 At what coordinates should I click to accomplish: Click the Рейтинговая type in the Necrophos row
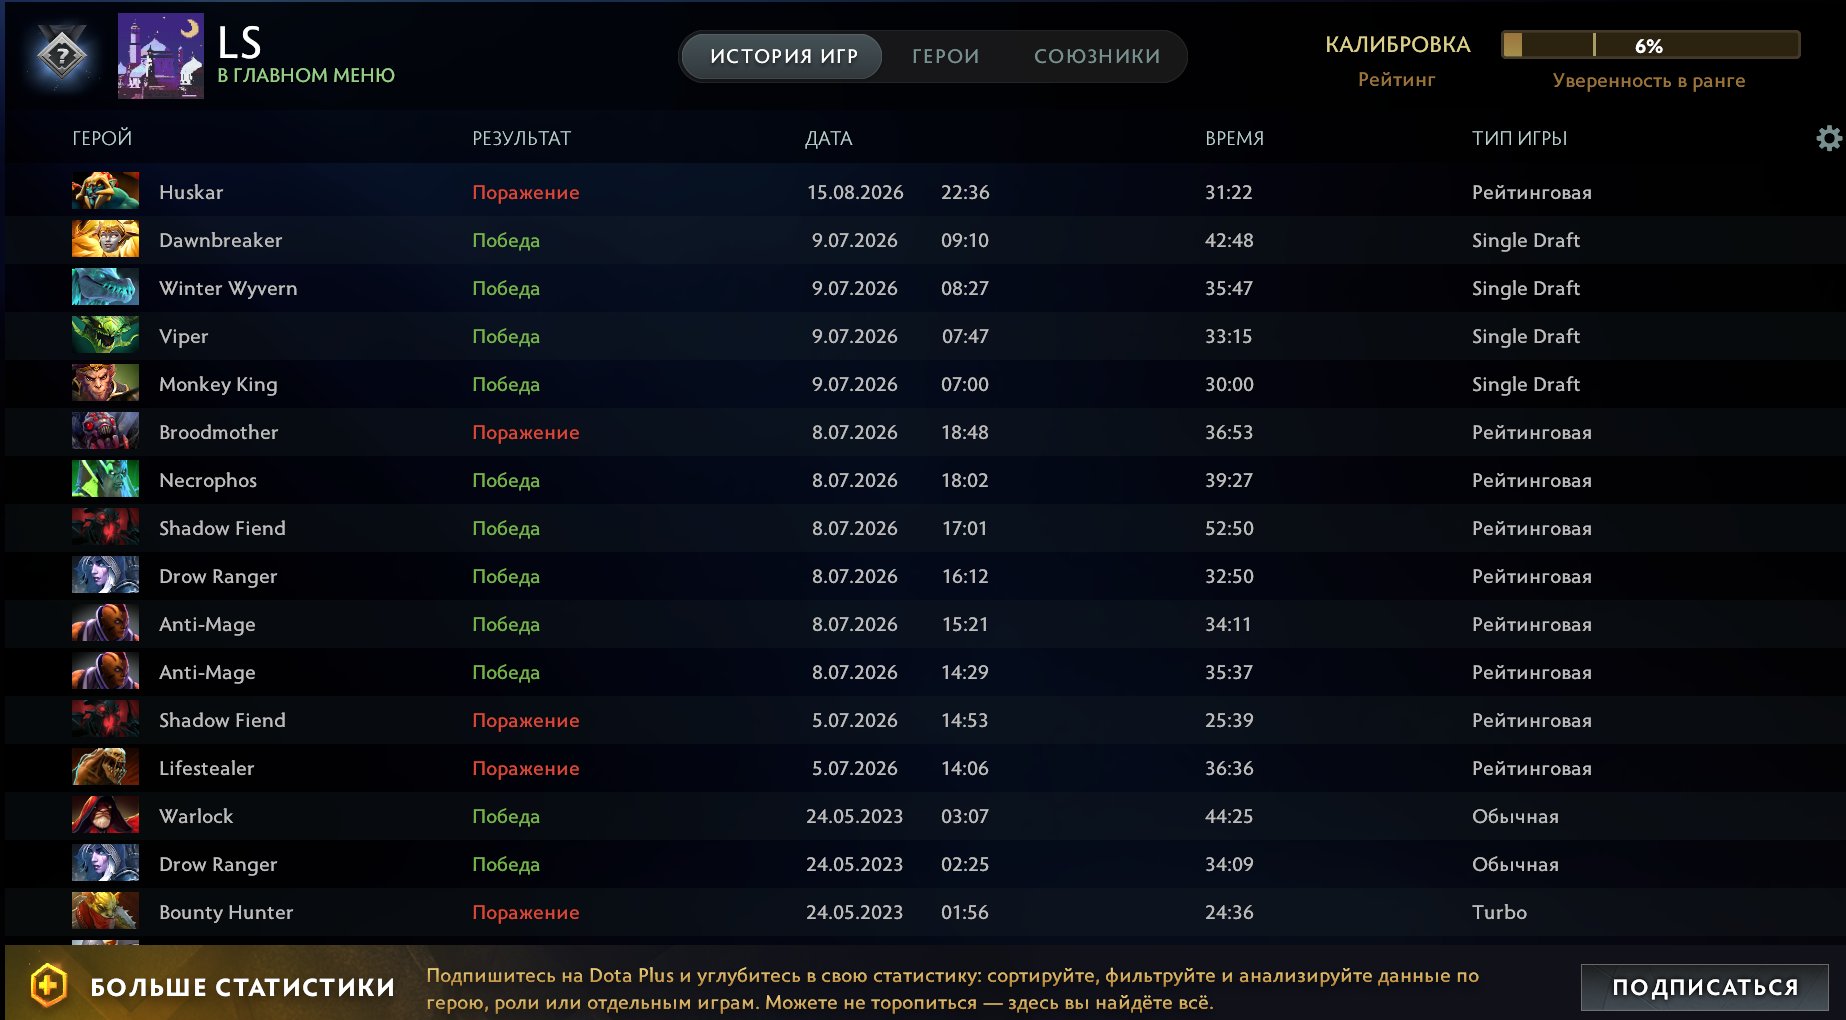1531,480
